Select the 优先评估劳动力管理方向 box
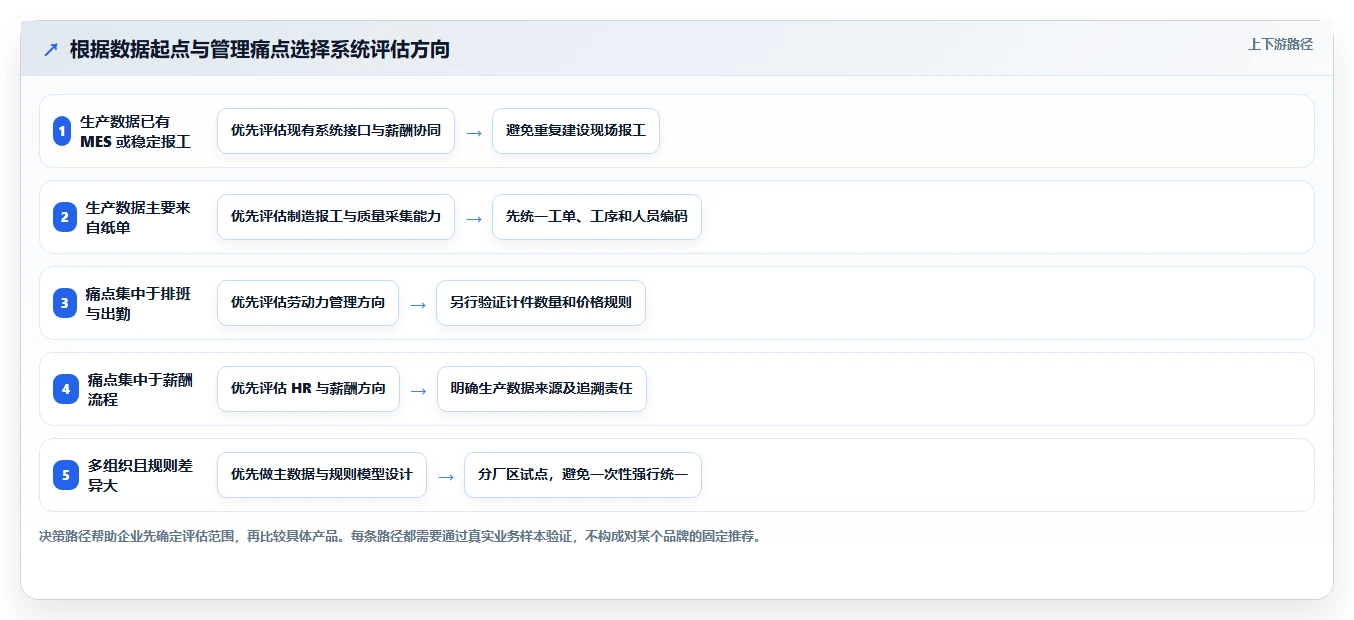 pyautogui.click(x=308, y=303)
